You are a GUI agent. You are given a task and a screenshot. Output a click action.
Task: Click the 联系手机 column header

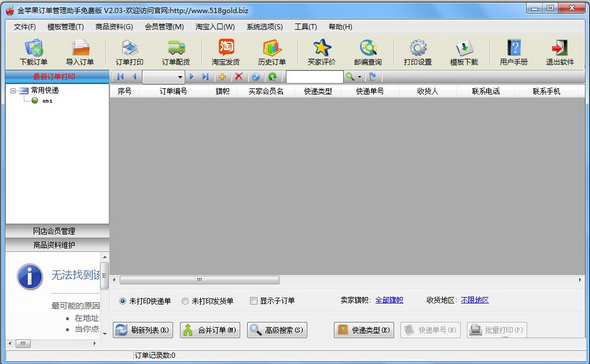pyautogui.click(x=546, y=91)
